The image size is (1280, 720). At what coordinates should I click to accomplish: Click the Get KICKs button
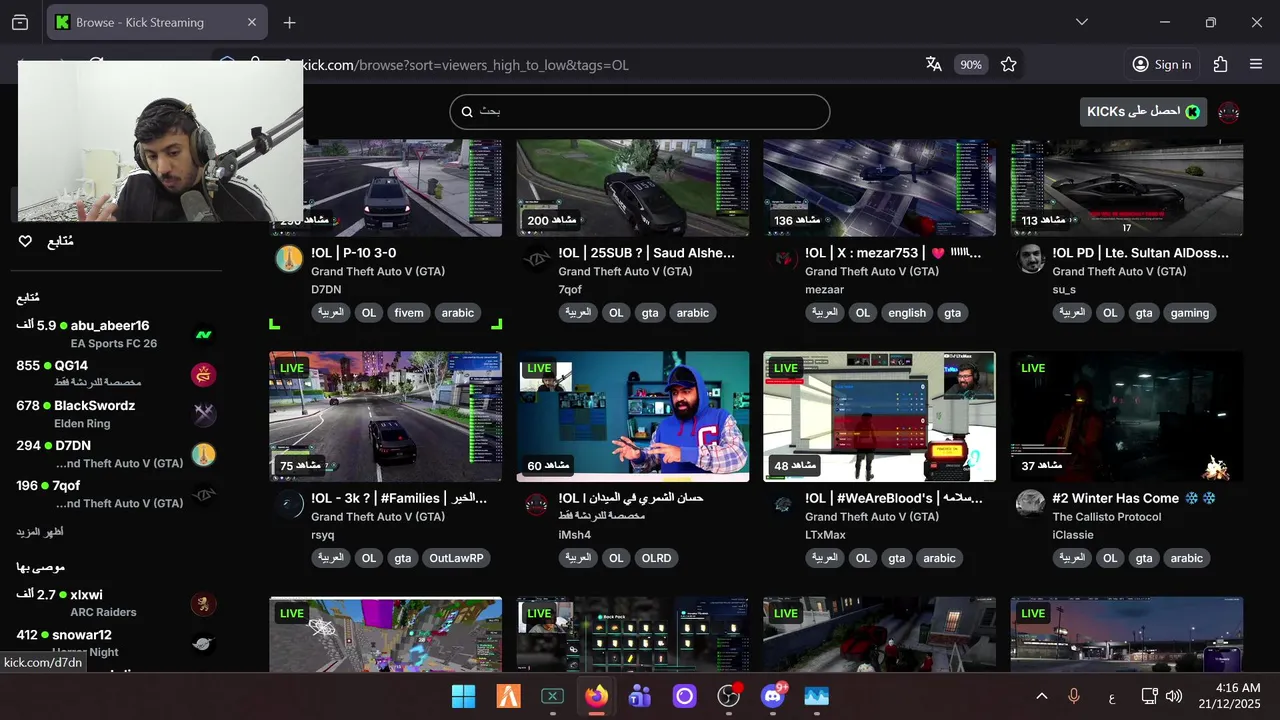(x=1143, y=112)
